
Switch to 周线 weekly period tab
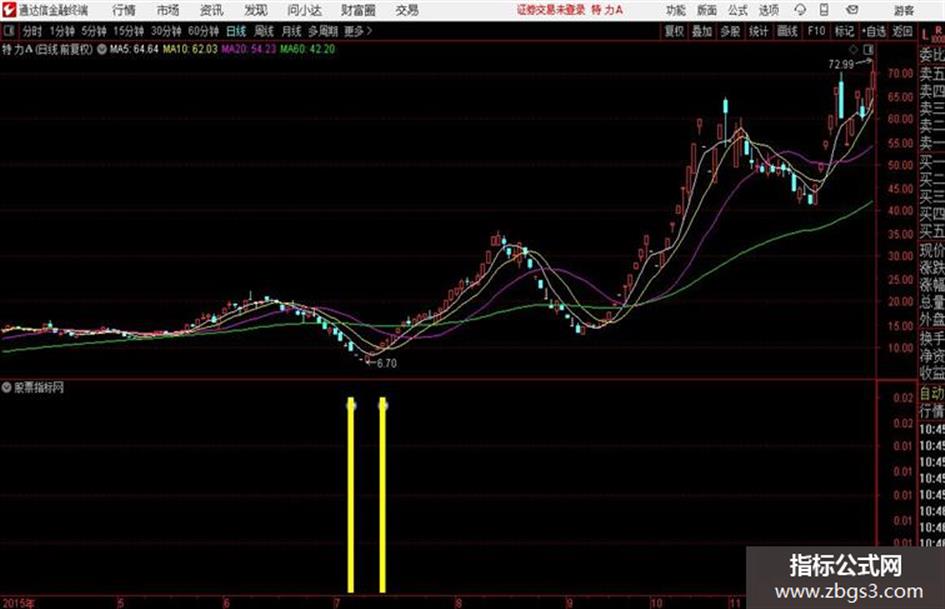click(264, 31)
